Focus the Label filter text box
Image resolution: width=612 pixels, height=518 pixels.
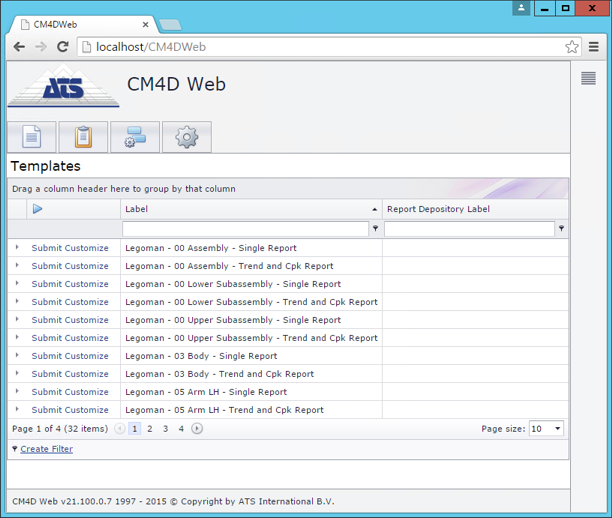246,229
